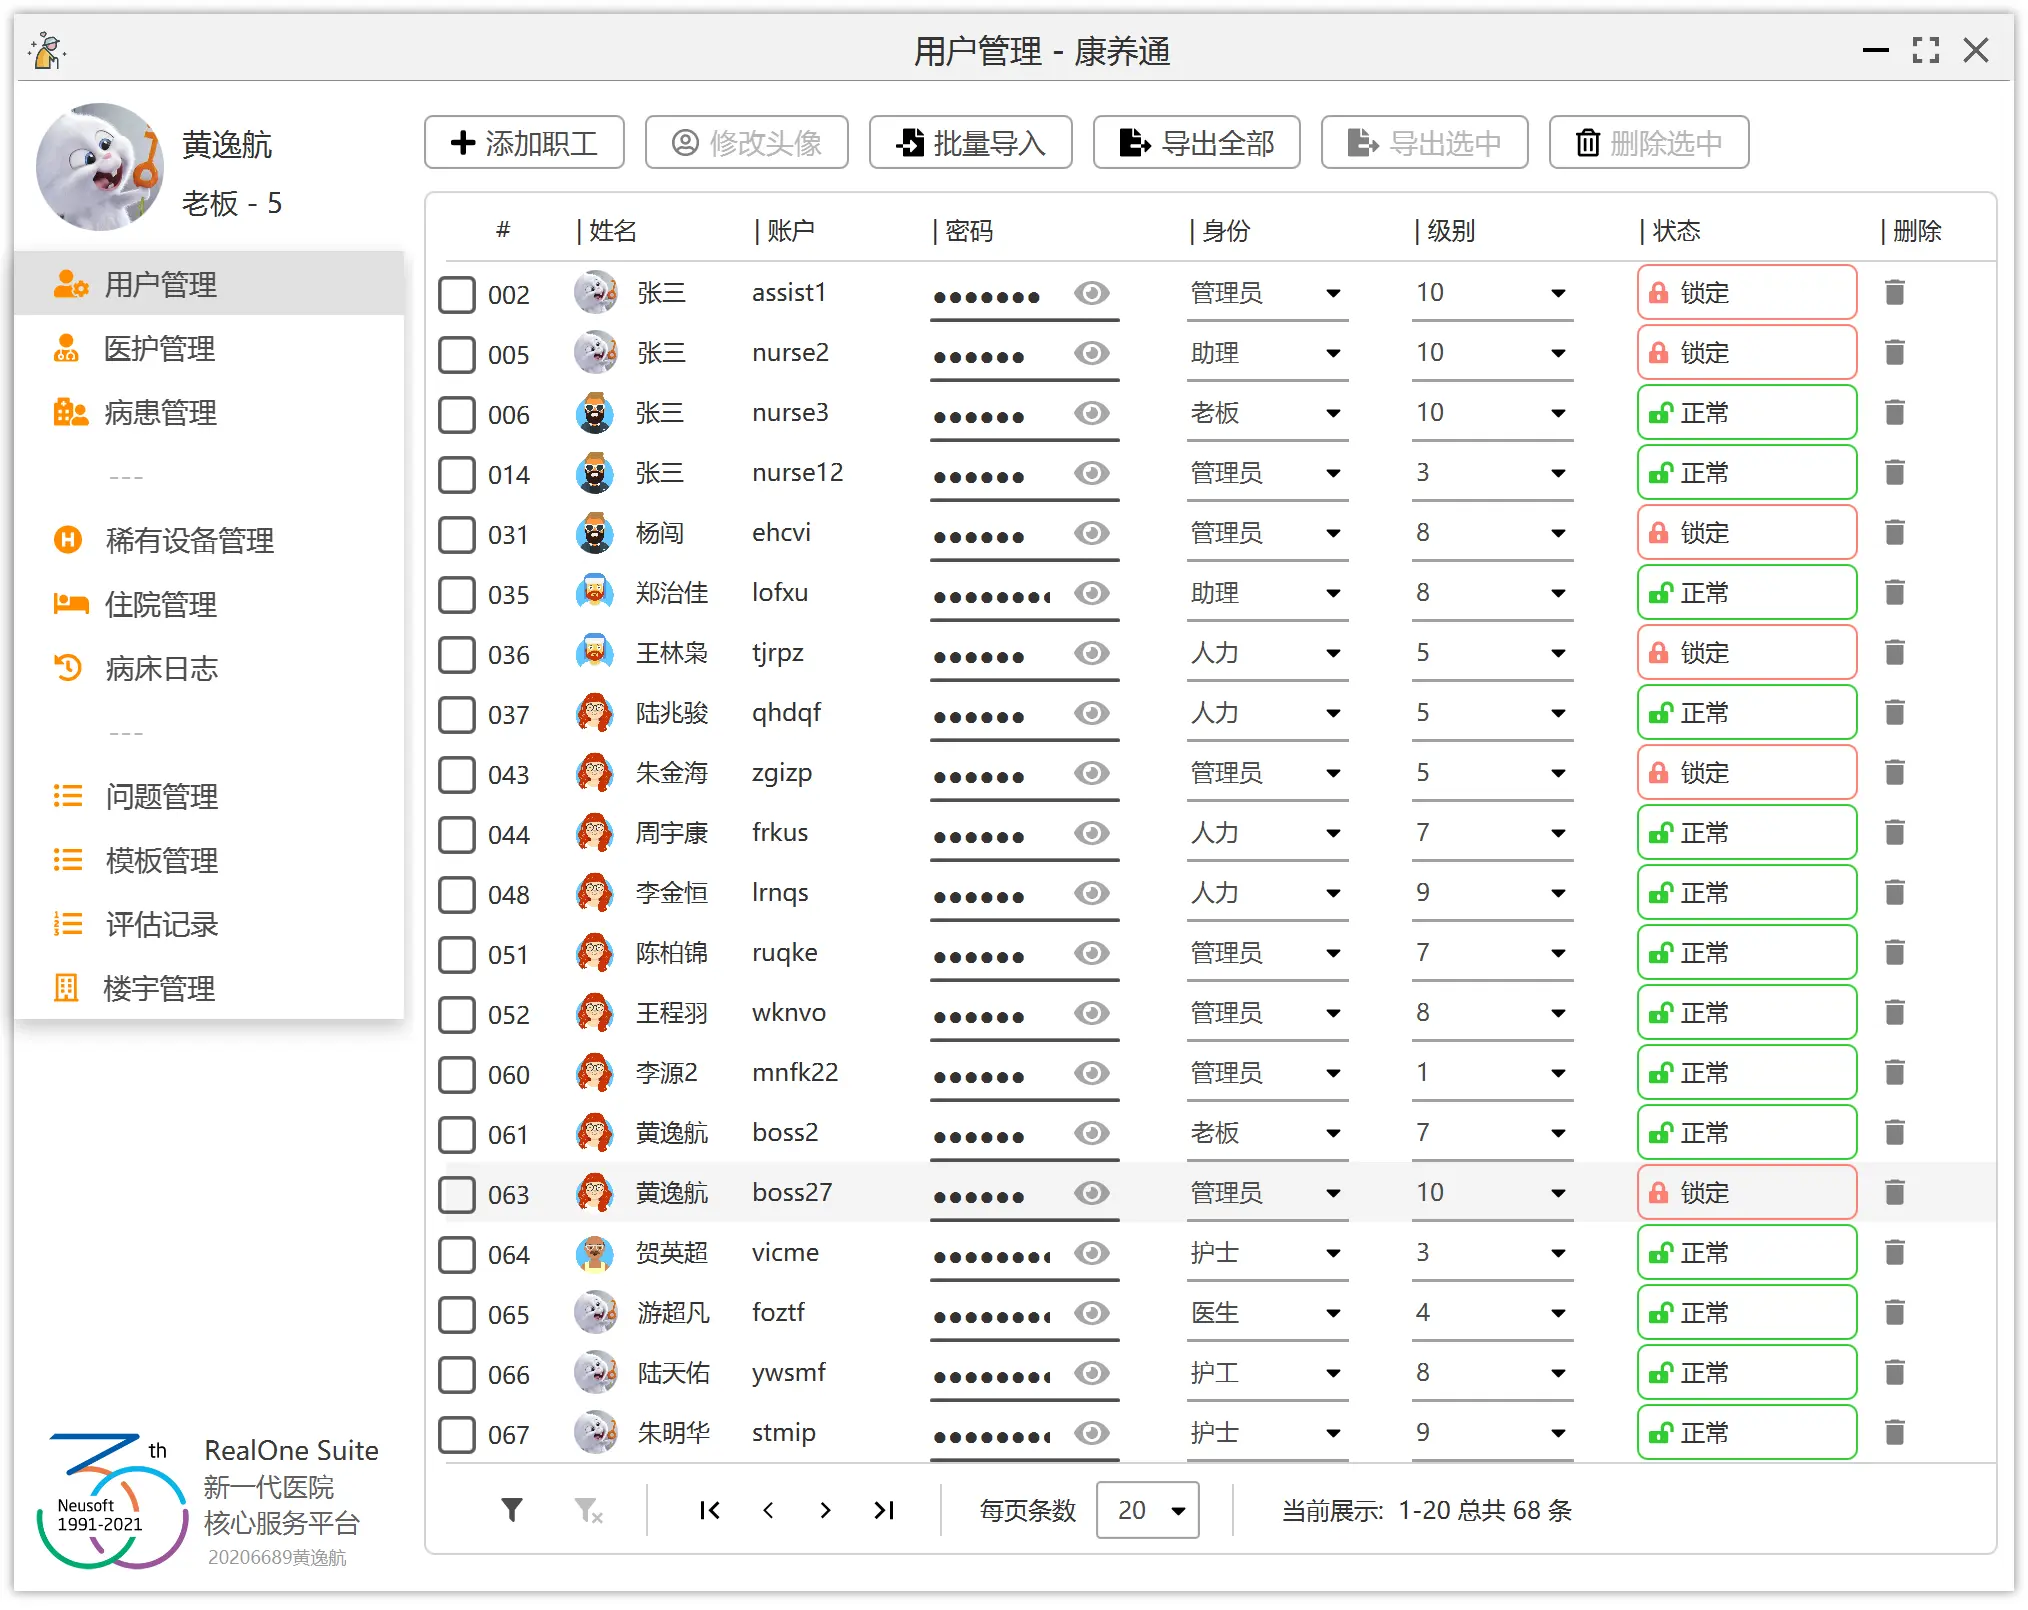
Task: Click the trash icon for row 002
Action: (x=1894, y=293)
